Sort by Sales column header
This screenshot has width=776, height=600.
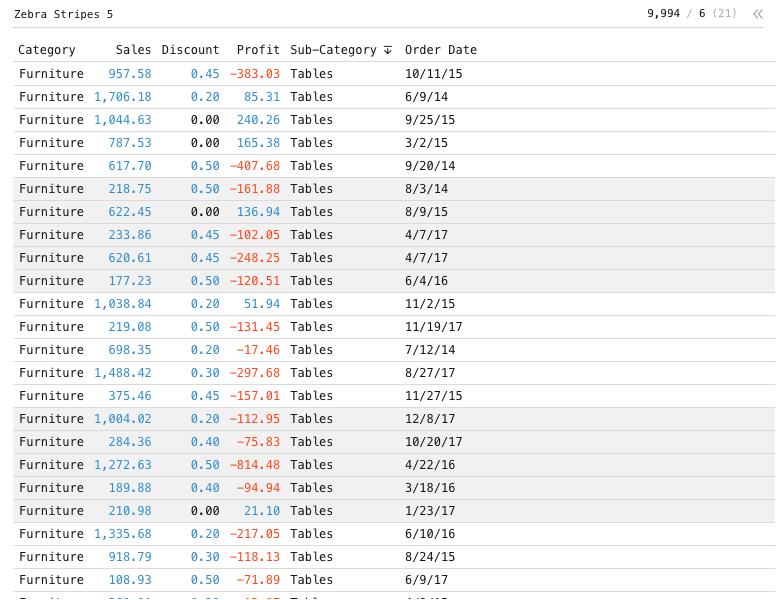point(134,50)
